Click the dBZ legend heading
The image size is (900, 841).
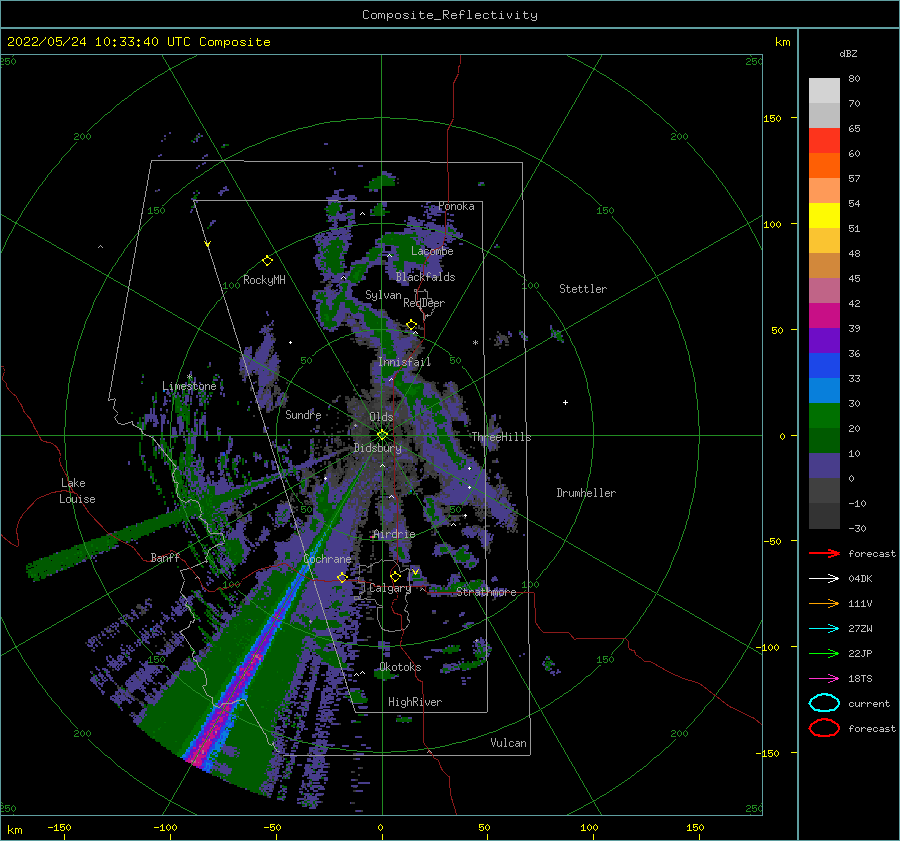point(848,53)
